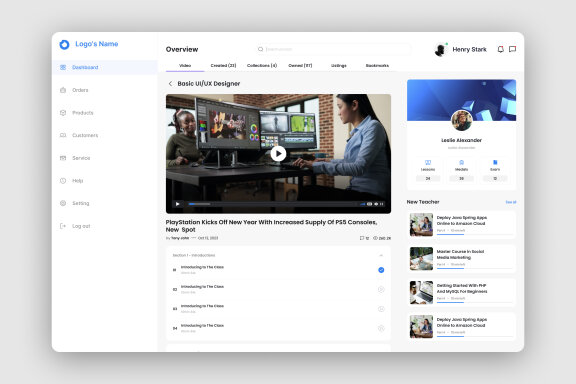Image resolution: width=576 pixels, height=384 pixels.
Task: Click the Medals icon in profile card
Action: pyautogui.click(x=461, y=162)
